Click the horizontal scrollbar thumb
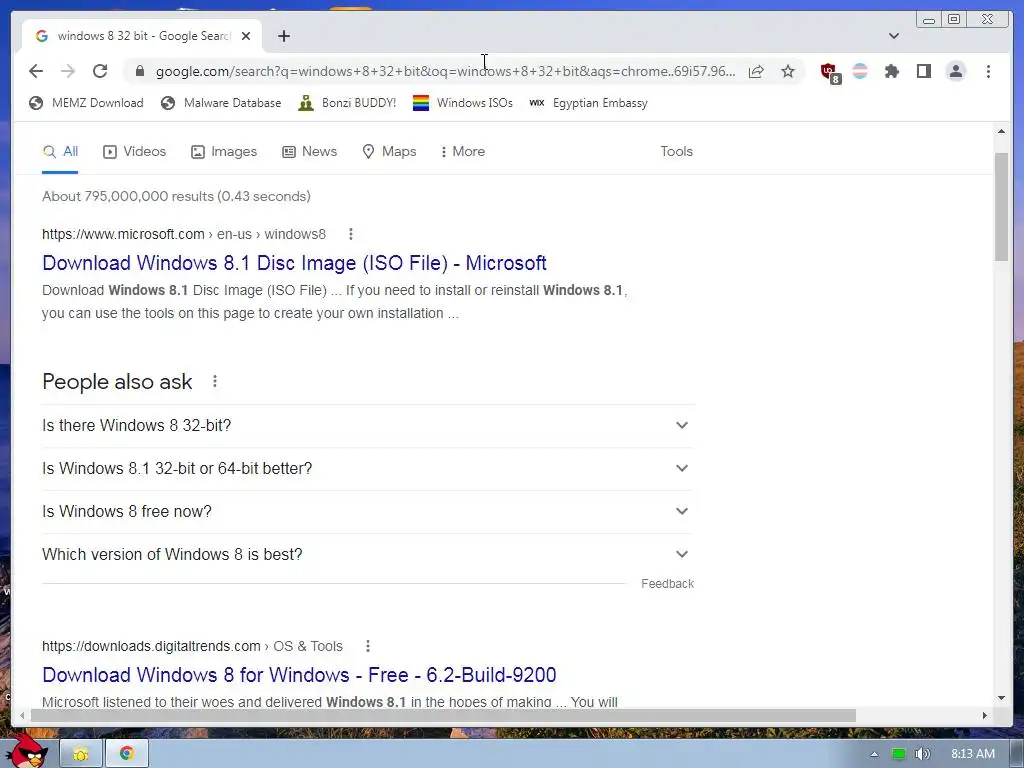 pos(443,716)
